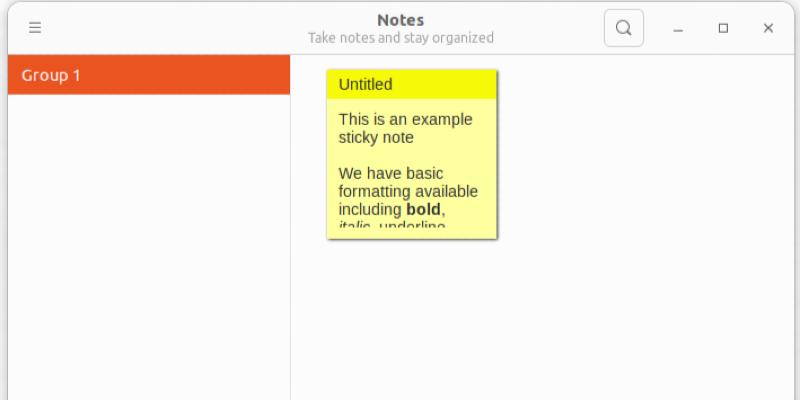Click the partially visible "italic" word
This screenshot has height=400, width=800.
[354, 225]
